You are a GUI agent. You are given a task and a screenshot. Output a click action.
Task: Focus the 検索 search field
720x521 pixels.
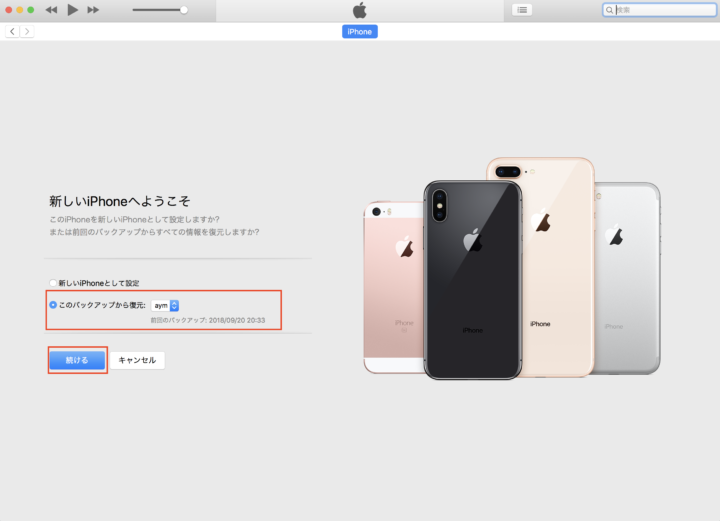pos(659,10)
